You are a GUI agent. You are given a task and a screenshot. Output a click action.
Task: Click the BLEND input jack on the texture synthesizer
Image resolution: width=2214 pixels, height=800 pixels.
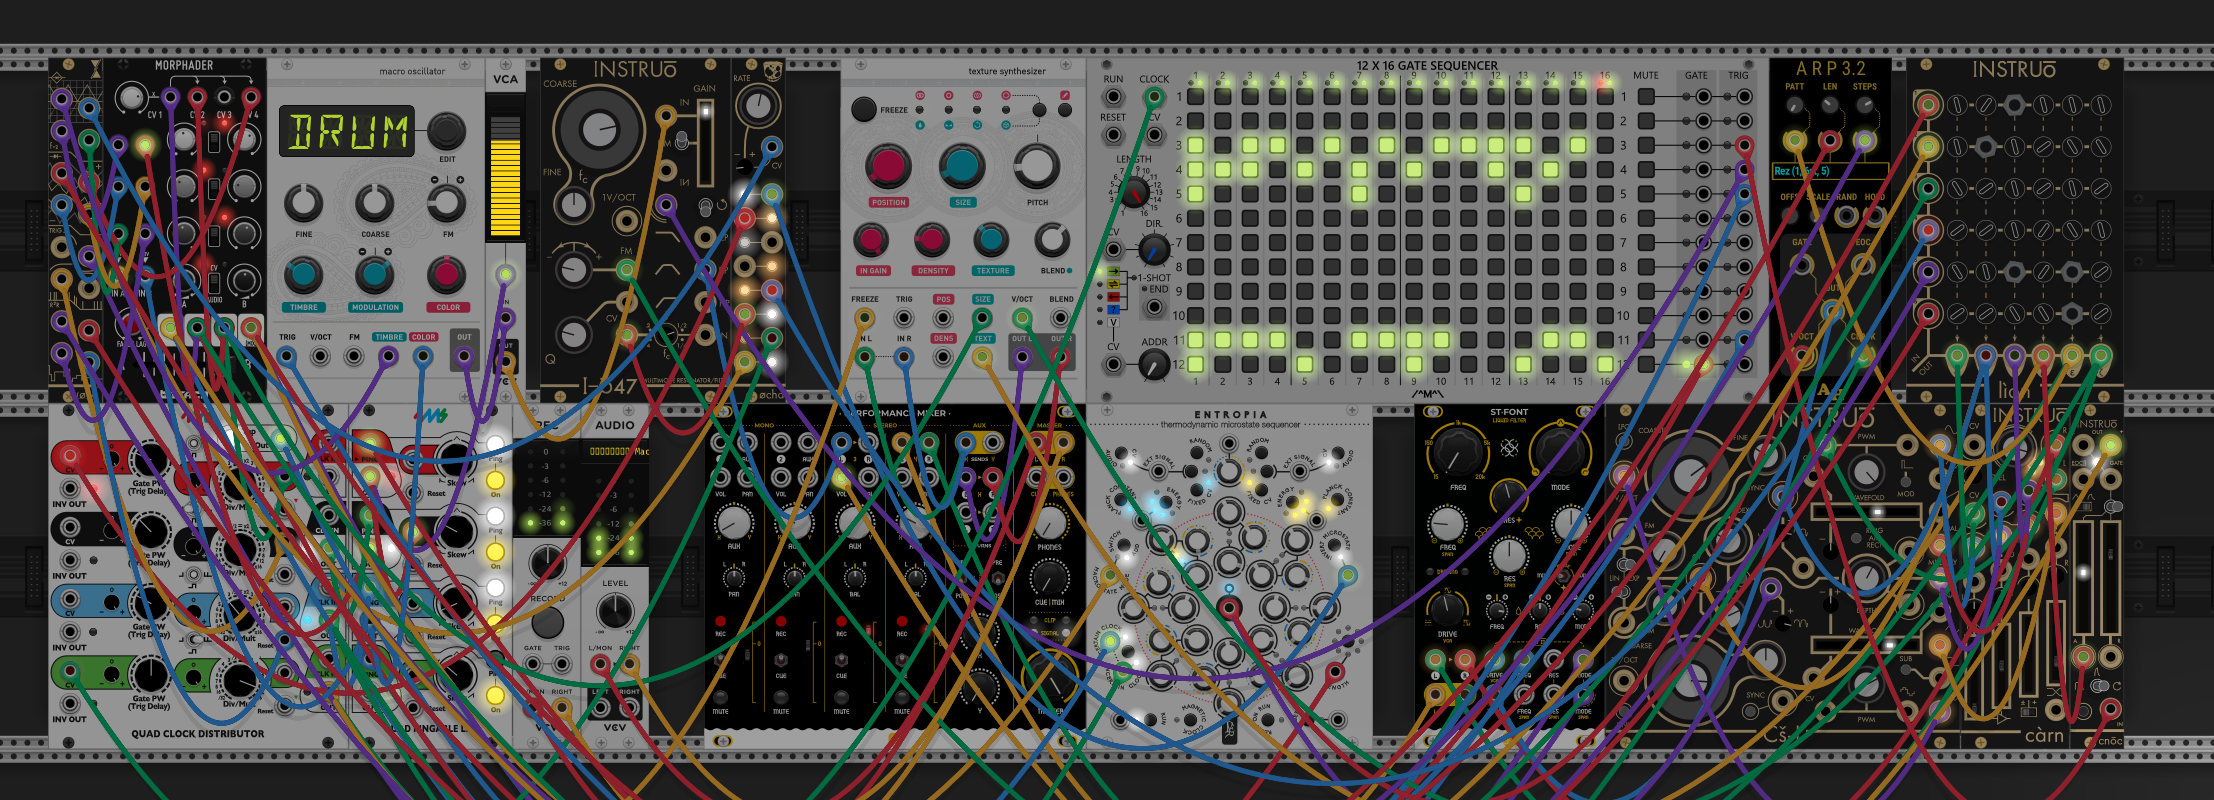tap(1060, 318)
